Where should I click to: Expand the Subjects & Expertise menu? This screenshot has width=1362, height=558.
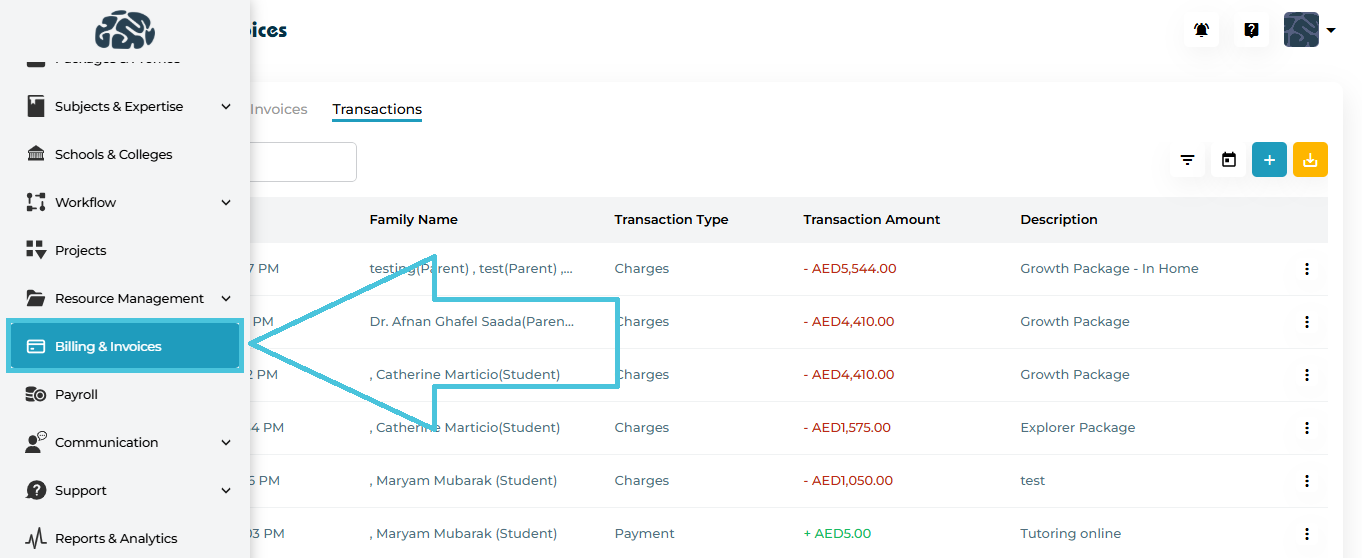(226, 107)
